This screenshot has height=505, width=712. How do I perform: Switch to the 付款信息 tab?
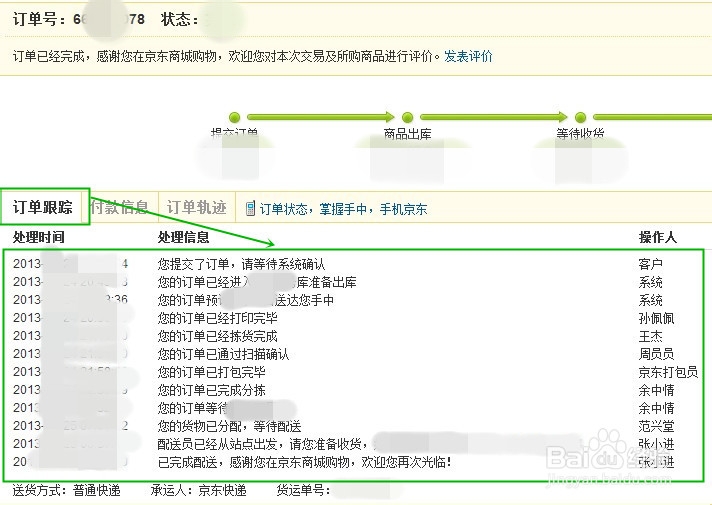pos(120,207)
